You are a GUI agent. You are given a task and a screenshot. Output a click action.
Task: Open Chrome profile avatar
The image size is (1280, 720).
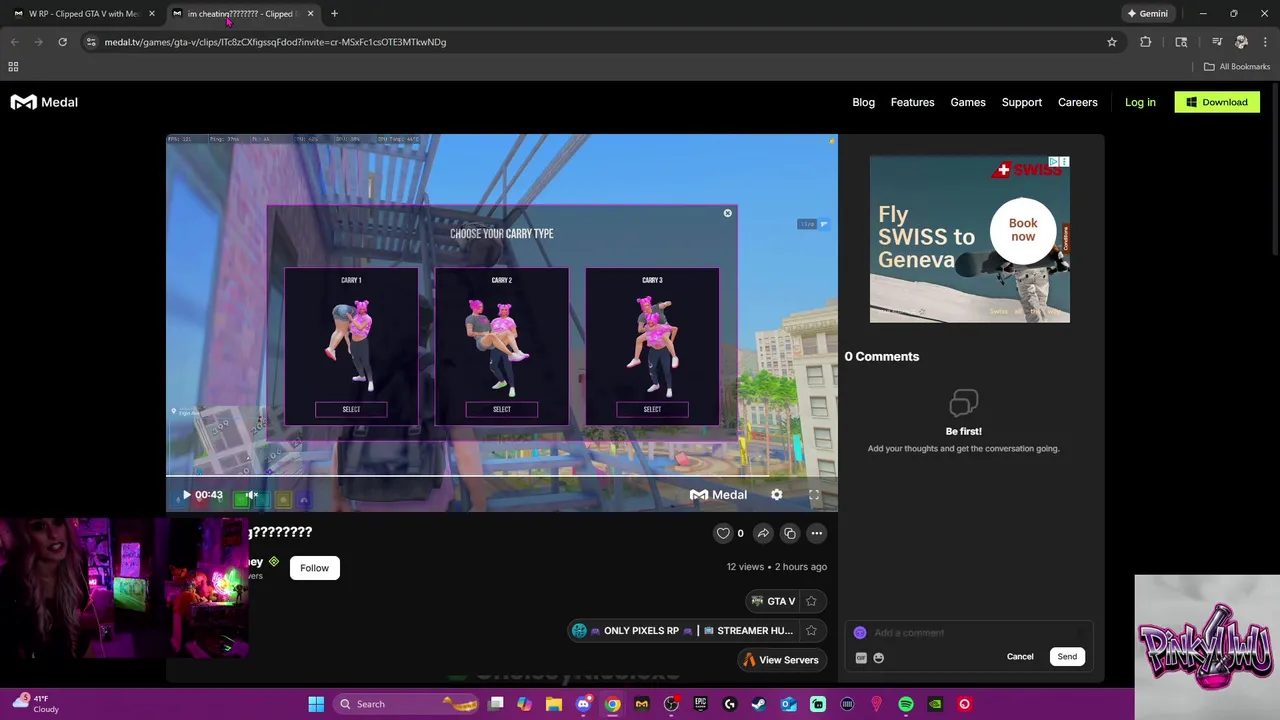[1241, 42]
